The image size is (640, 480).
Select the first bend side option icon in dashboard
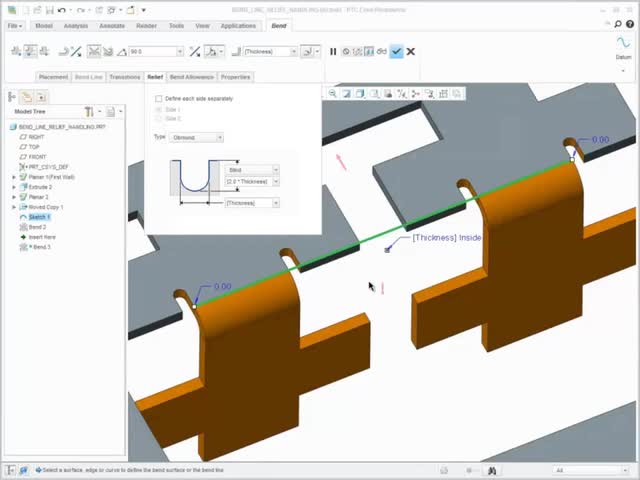pos(16,51)
